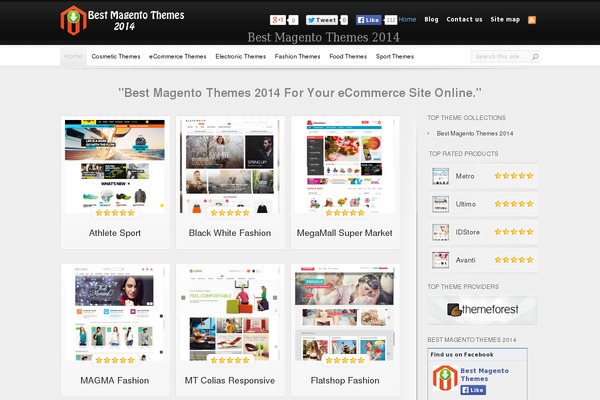Click the Find us on Facebook header
Image resolution: width=600 pixels, height=400 pixels.
[462, 354]
